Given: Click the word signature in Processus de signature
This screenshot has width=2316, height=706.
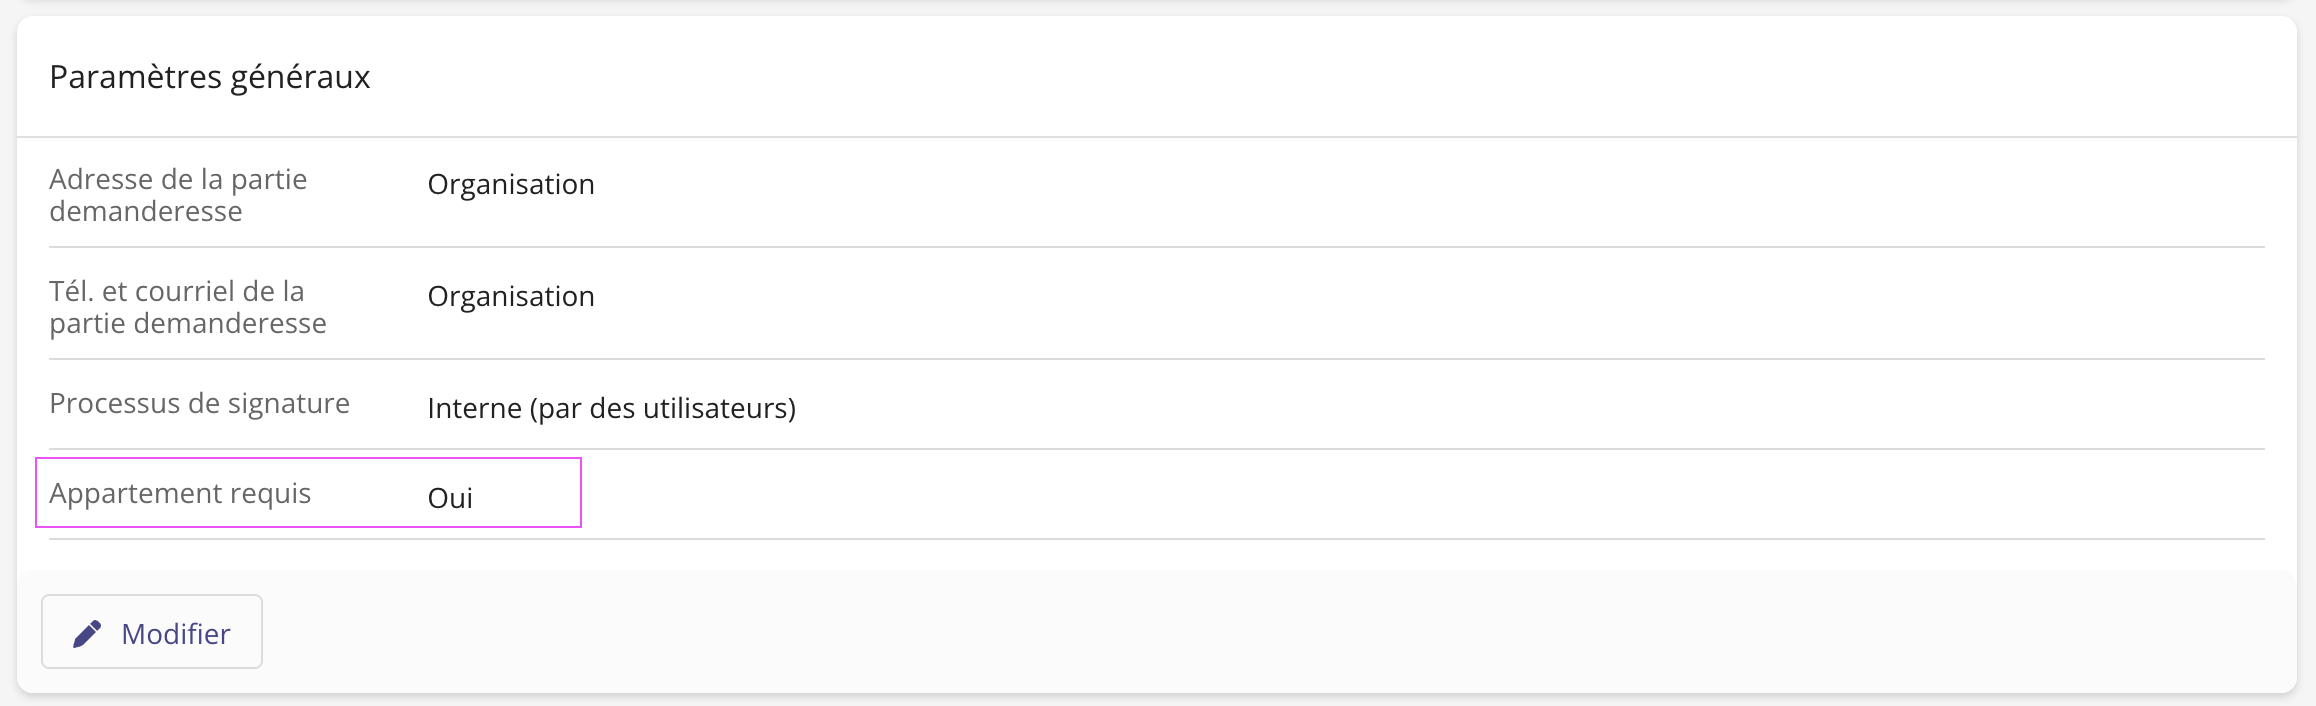Looking at the screenshot, I should click(289, 404).
